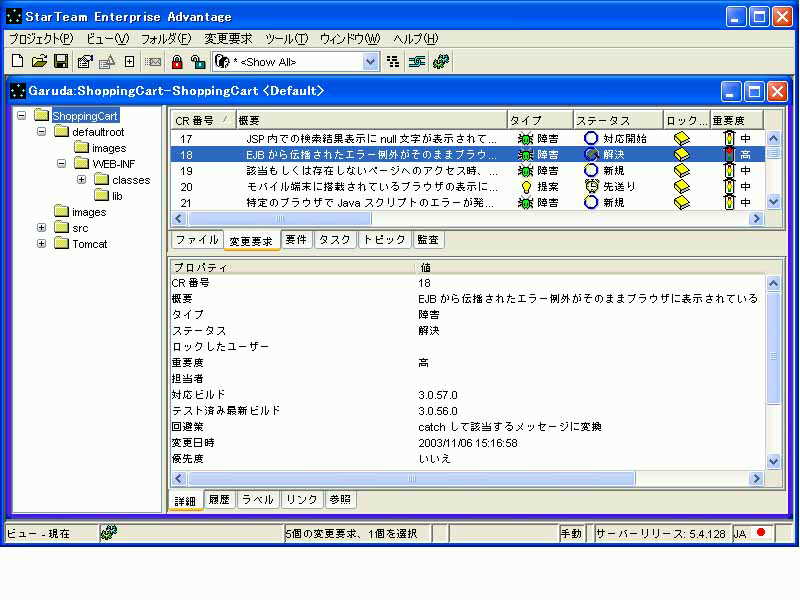Switch to the 履歴 tab
This screenshot has height=600, width=800.
coord(219,499)
